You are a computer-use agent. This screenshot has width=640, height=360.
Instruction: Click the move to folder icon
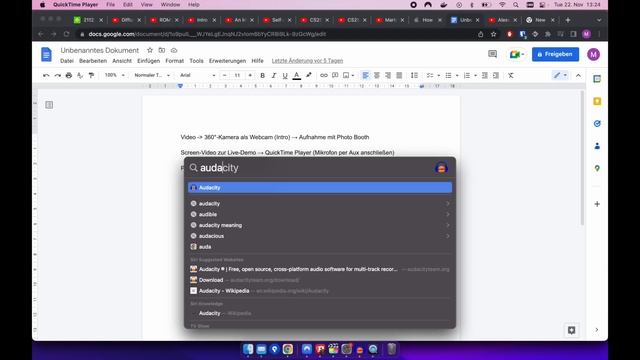click(x=162, y=50)
